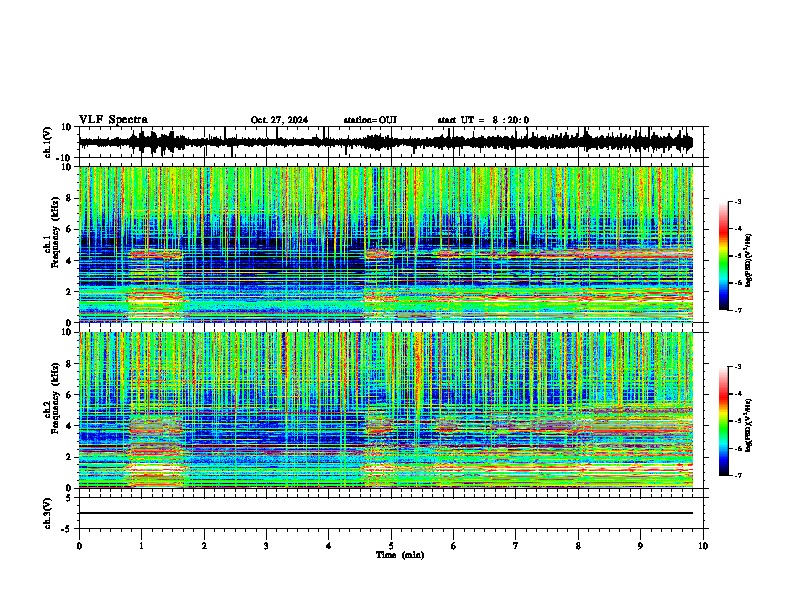Click the '3' tick label on time axis

pyautogui.click(x=266, y=546)
